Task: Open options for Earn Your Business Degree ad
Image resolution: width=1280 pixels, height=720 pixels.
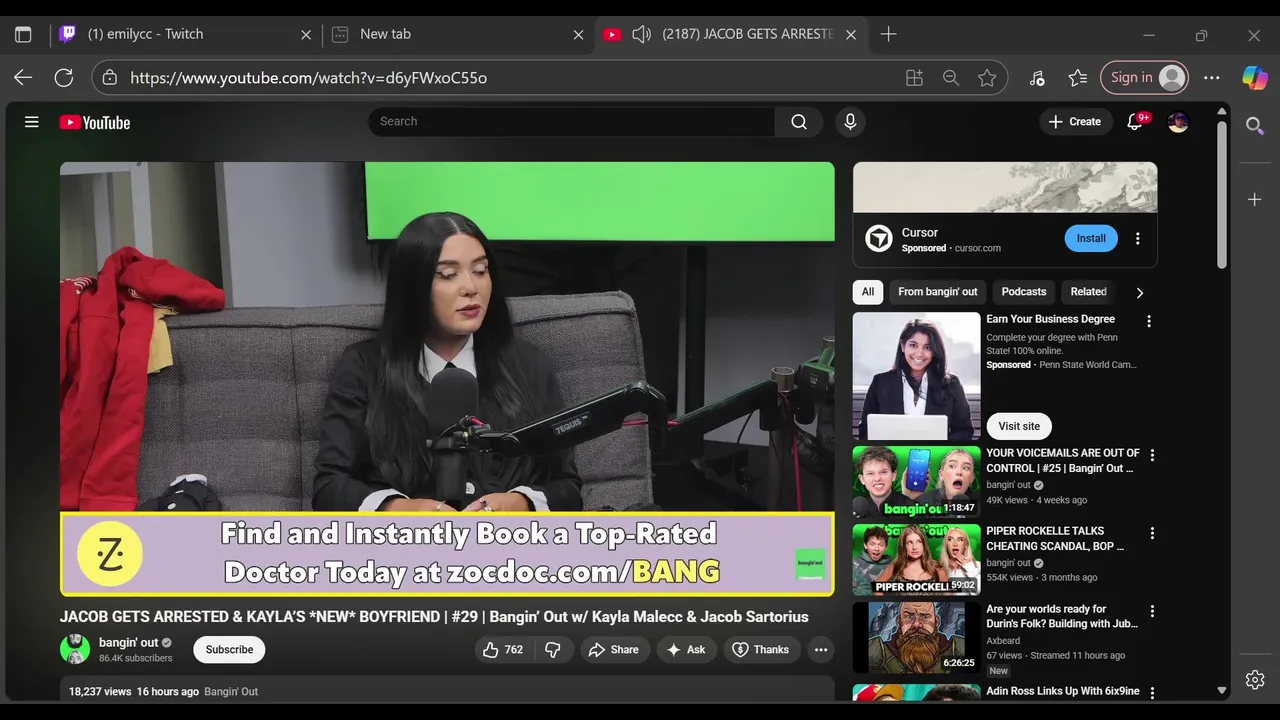Action: (1149, 321)
